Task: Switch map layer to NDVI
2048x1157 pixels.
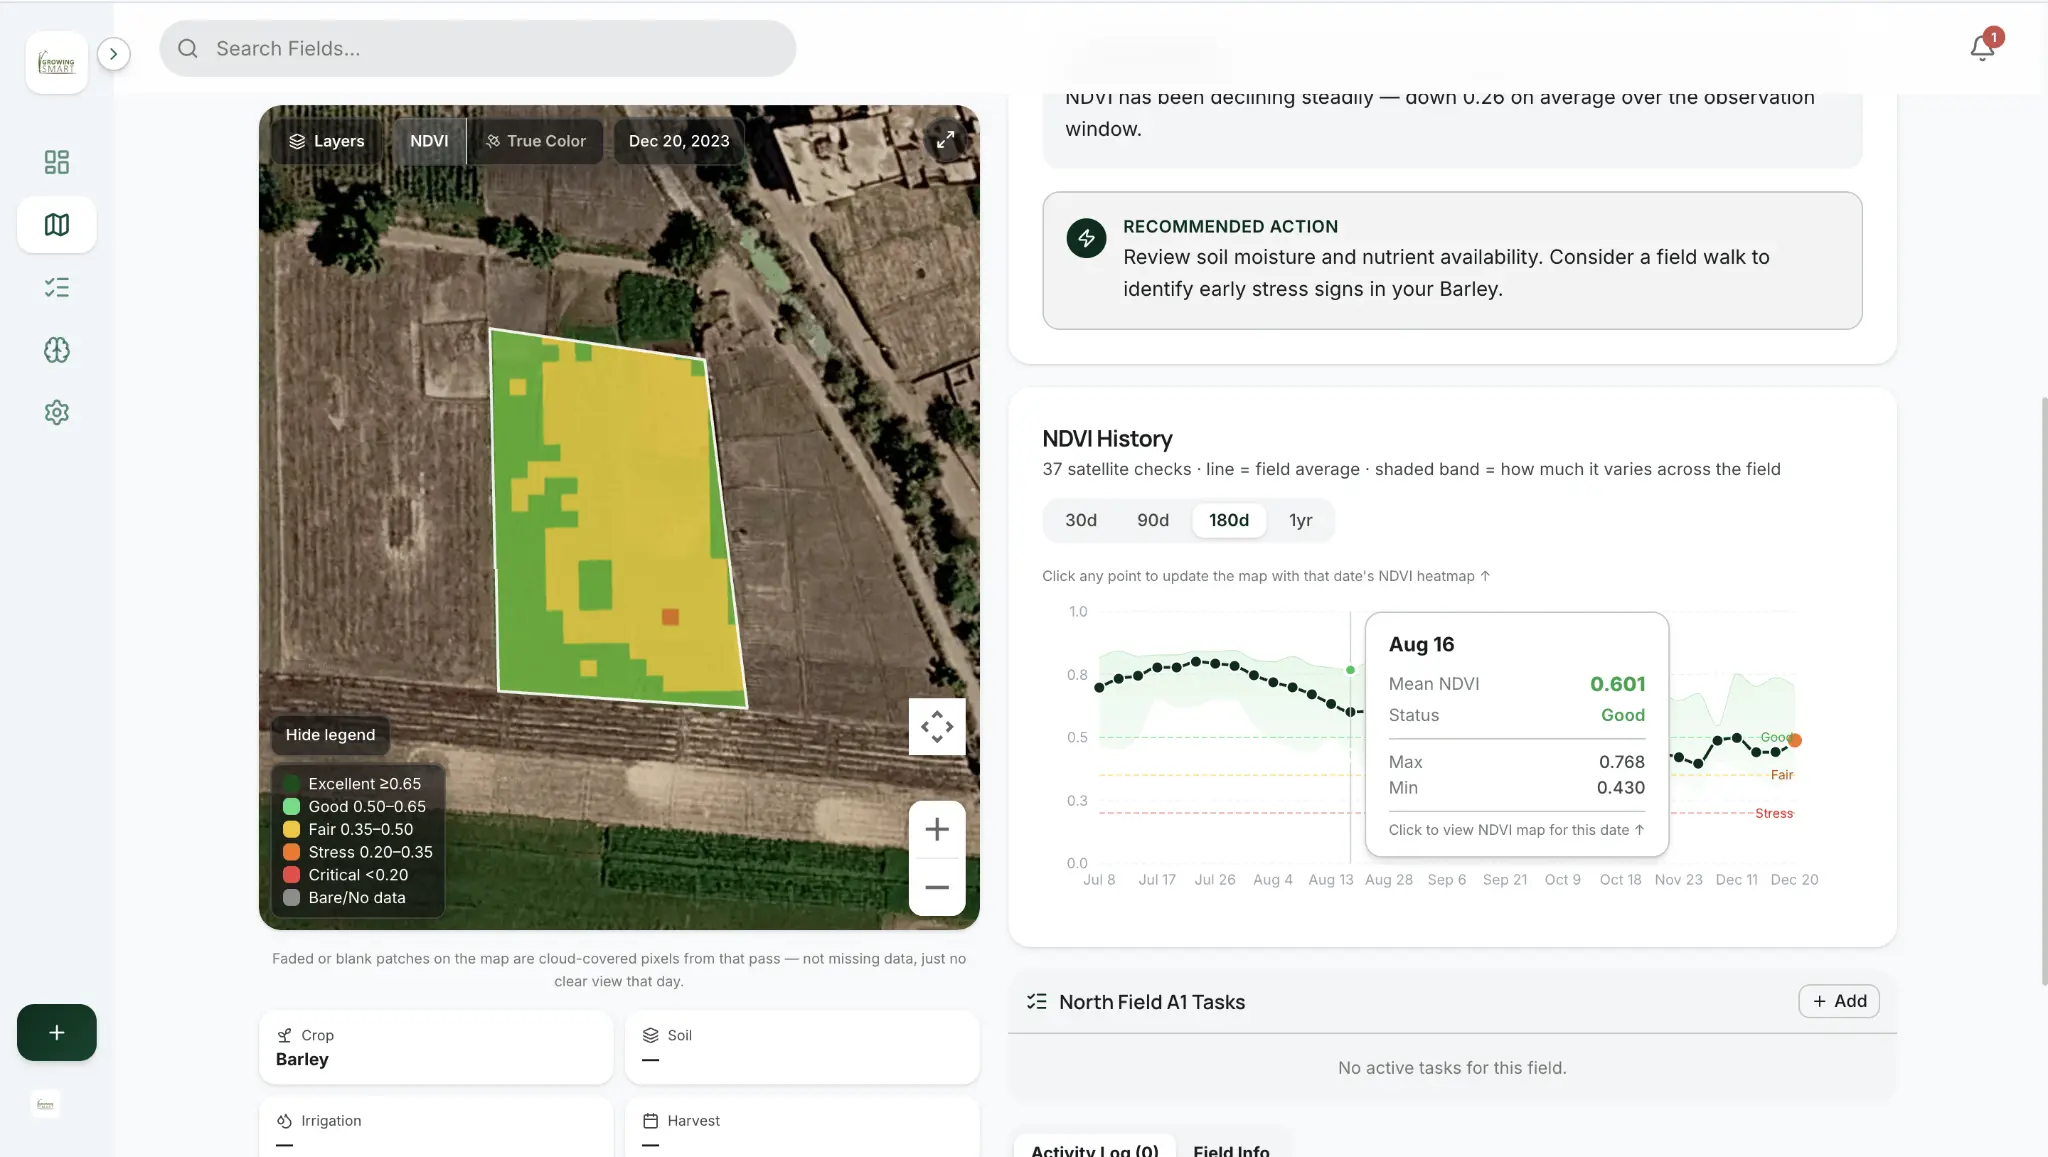Action: point(429,141)
